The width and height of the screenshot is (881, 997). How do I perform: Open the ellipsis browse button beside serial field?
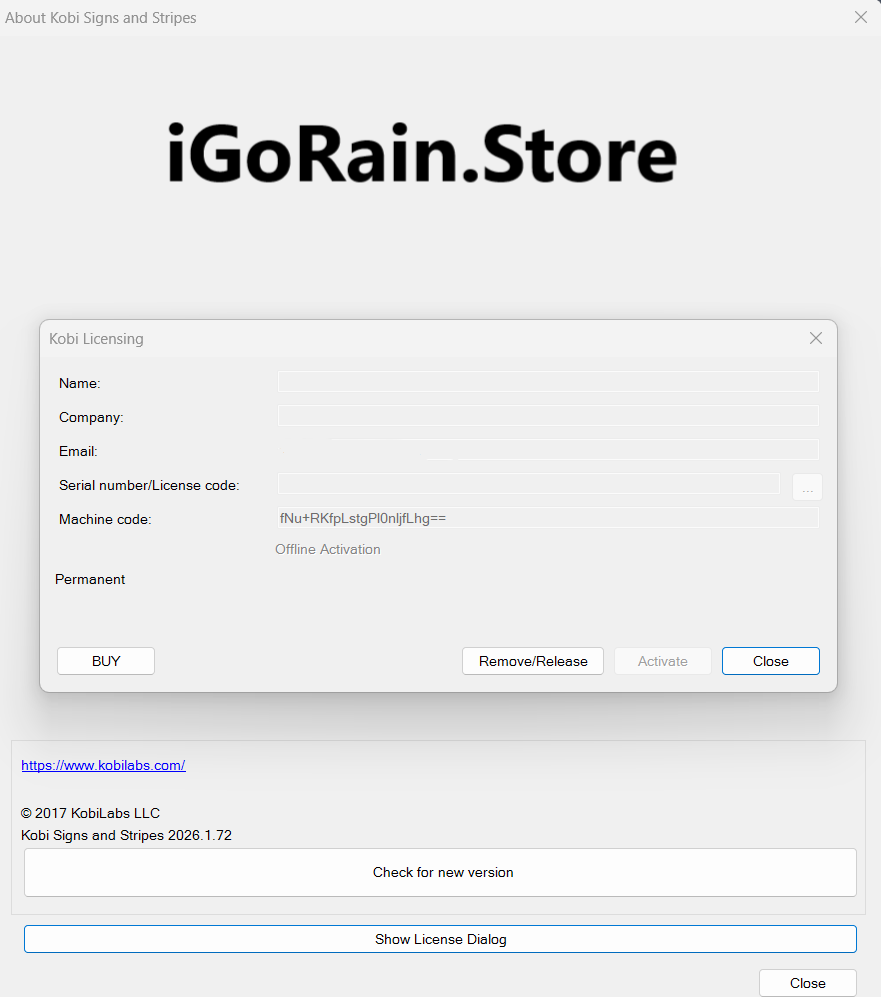click(x=807, y=487)
